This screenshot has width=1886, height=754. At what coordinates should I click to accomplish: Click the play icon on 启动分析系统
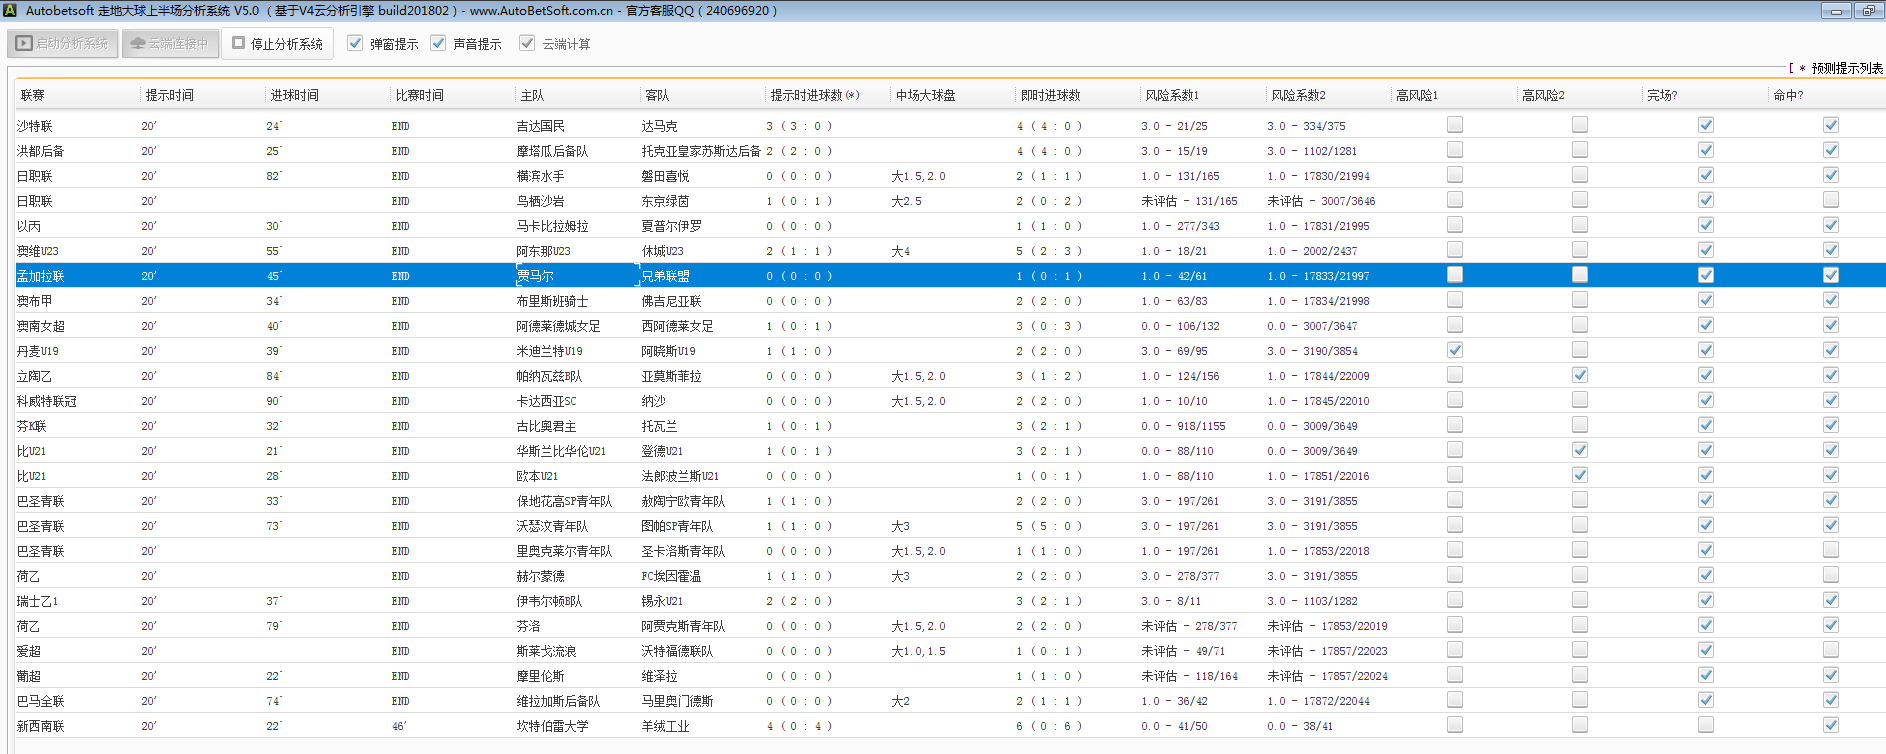(x=24, y=44)
